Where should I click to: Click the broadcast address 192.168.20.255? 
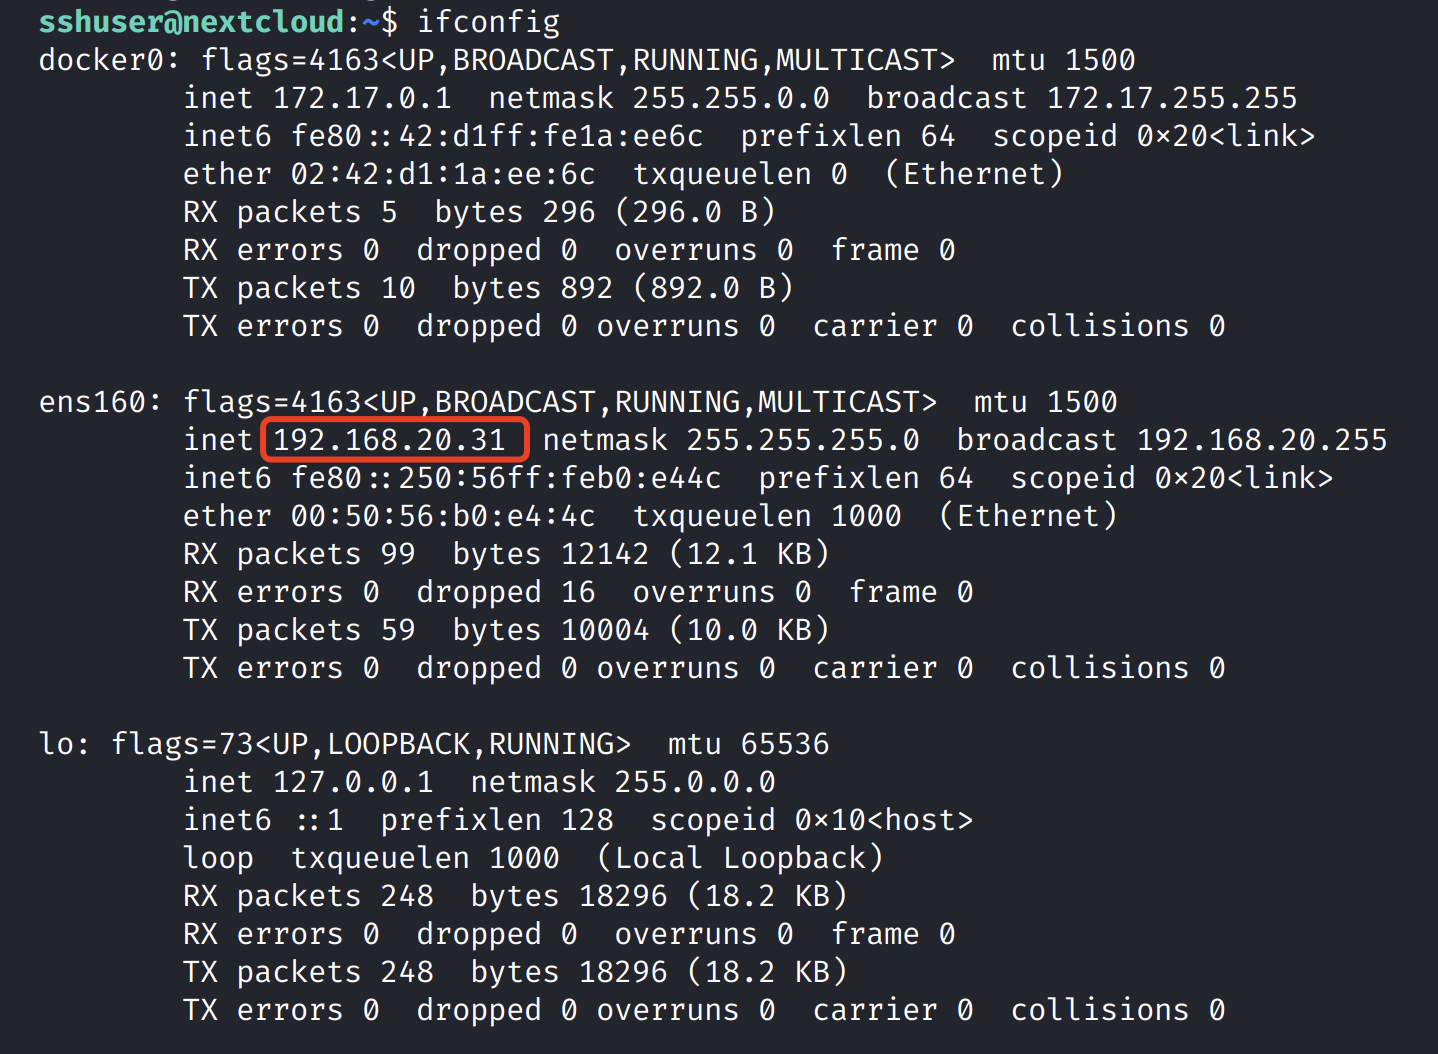[1262, 440]
